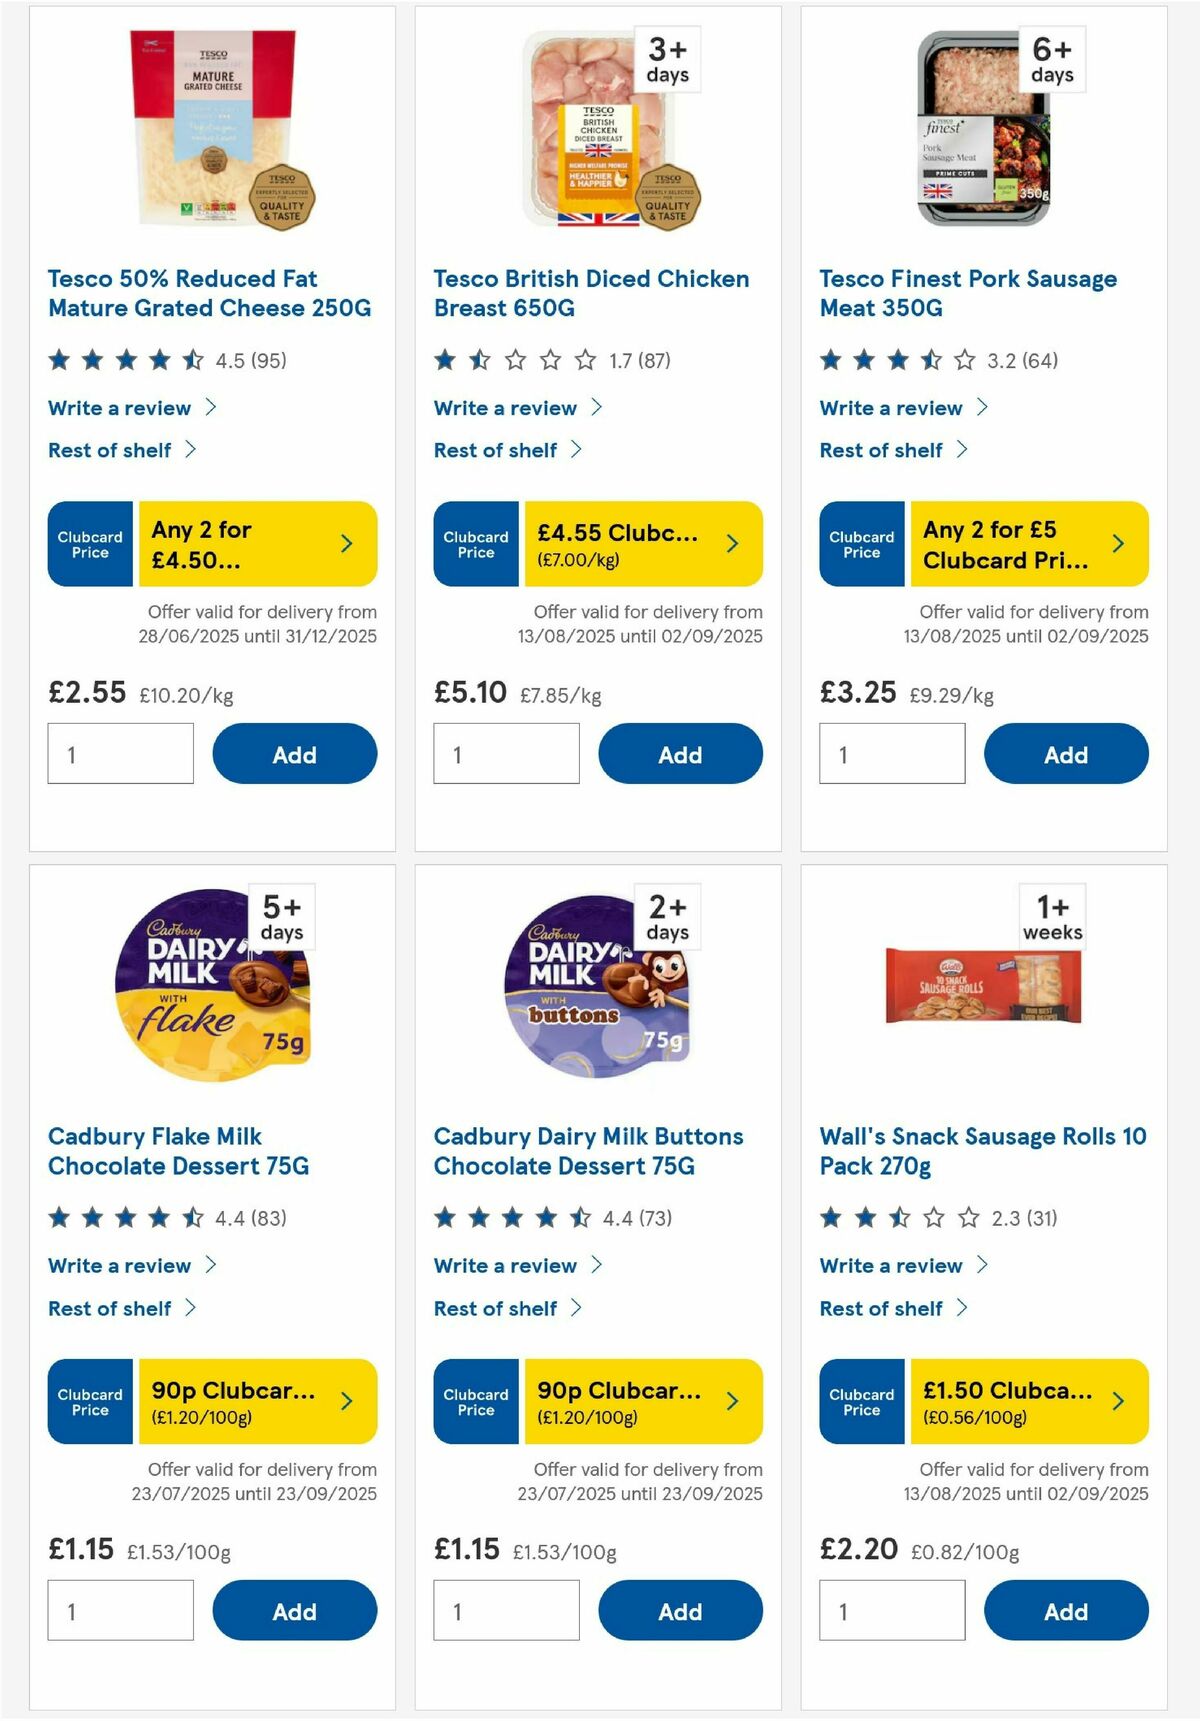Expand Rest of shelf for Cadbury Buttons dessert
1200x1721 pixels.
[x=495, y=1308]
